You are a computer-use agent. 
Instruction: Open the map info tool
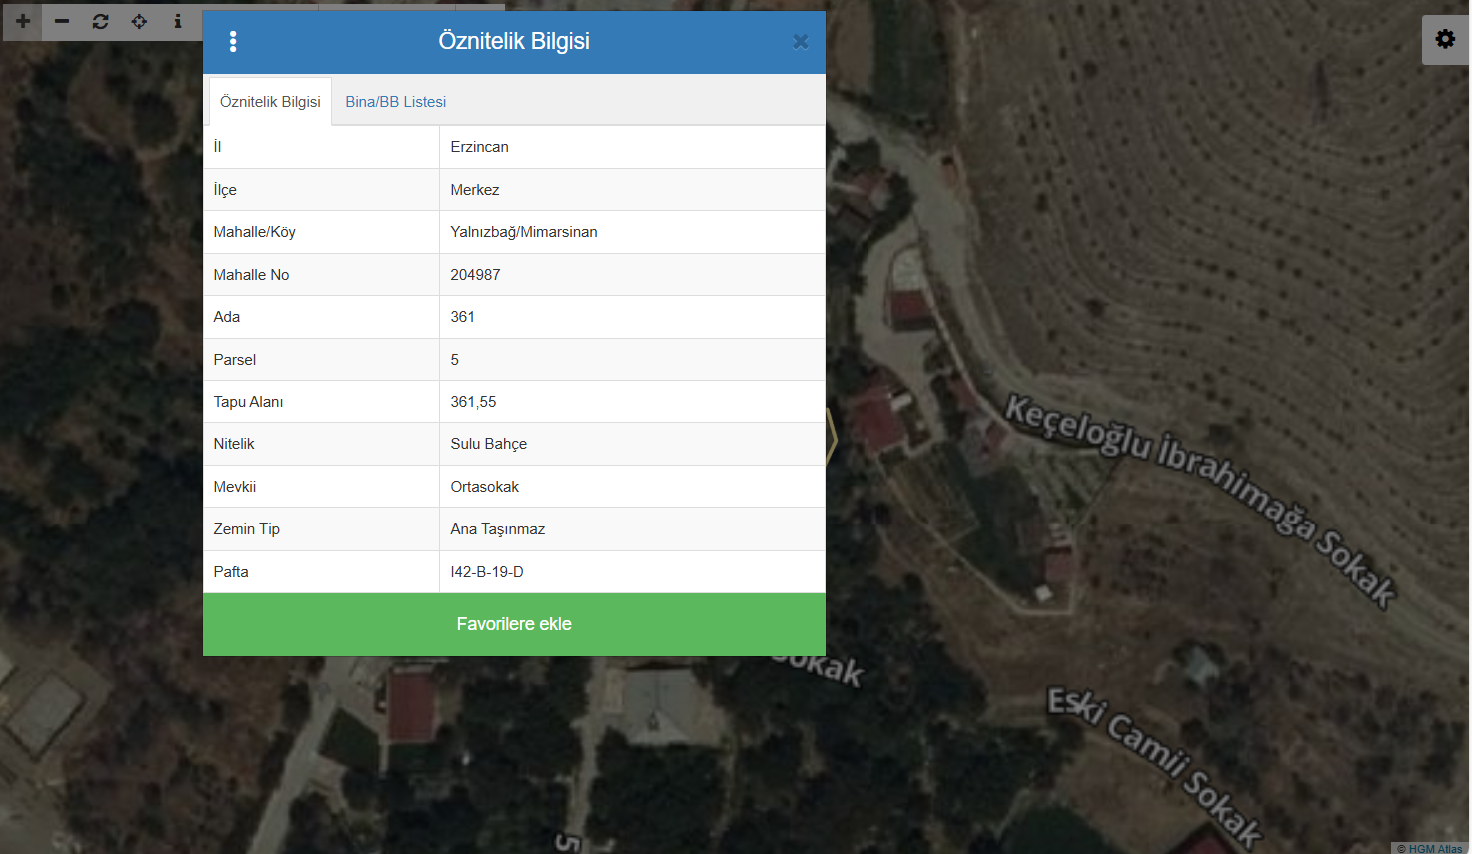178,21
